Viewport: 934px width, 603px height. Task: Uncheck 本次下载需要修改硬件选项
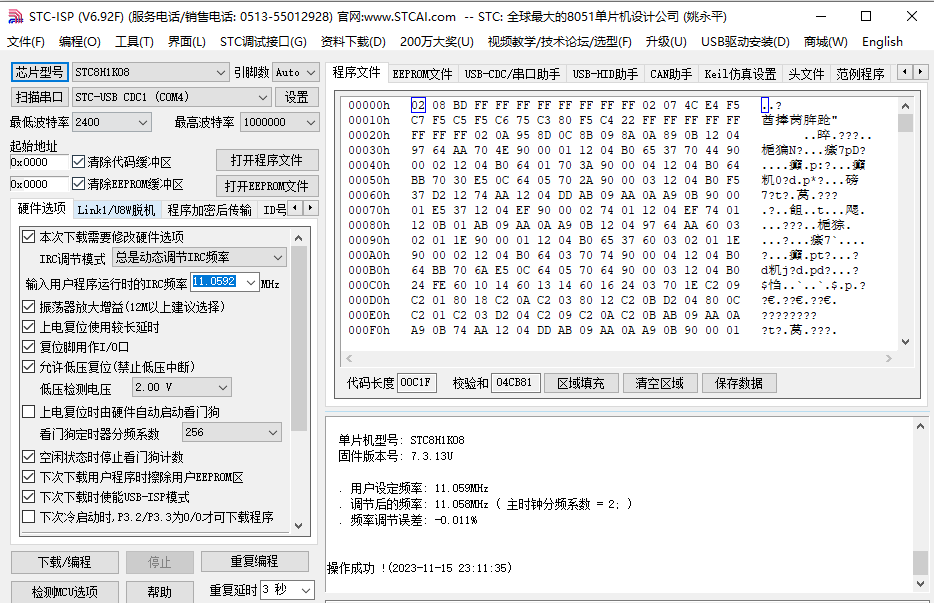click(x=28, y=237)
